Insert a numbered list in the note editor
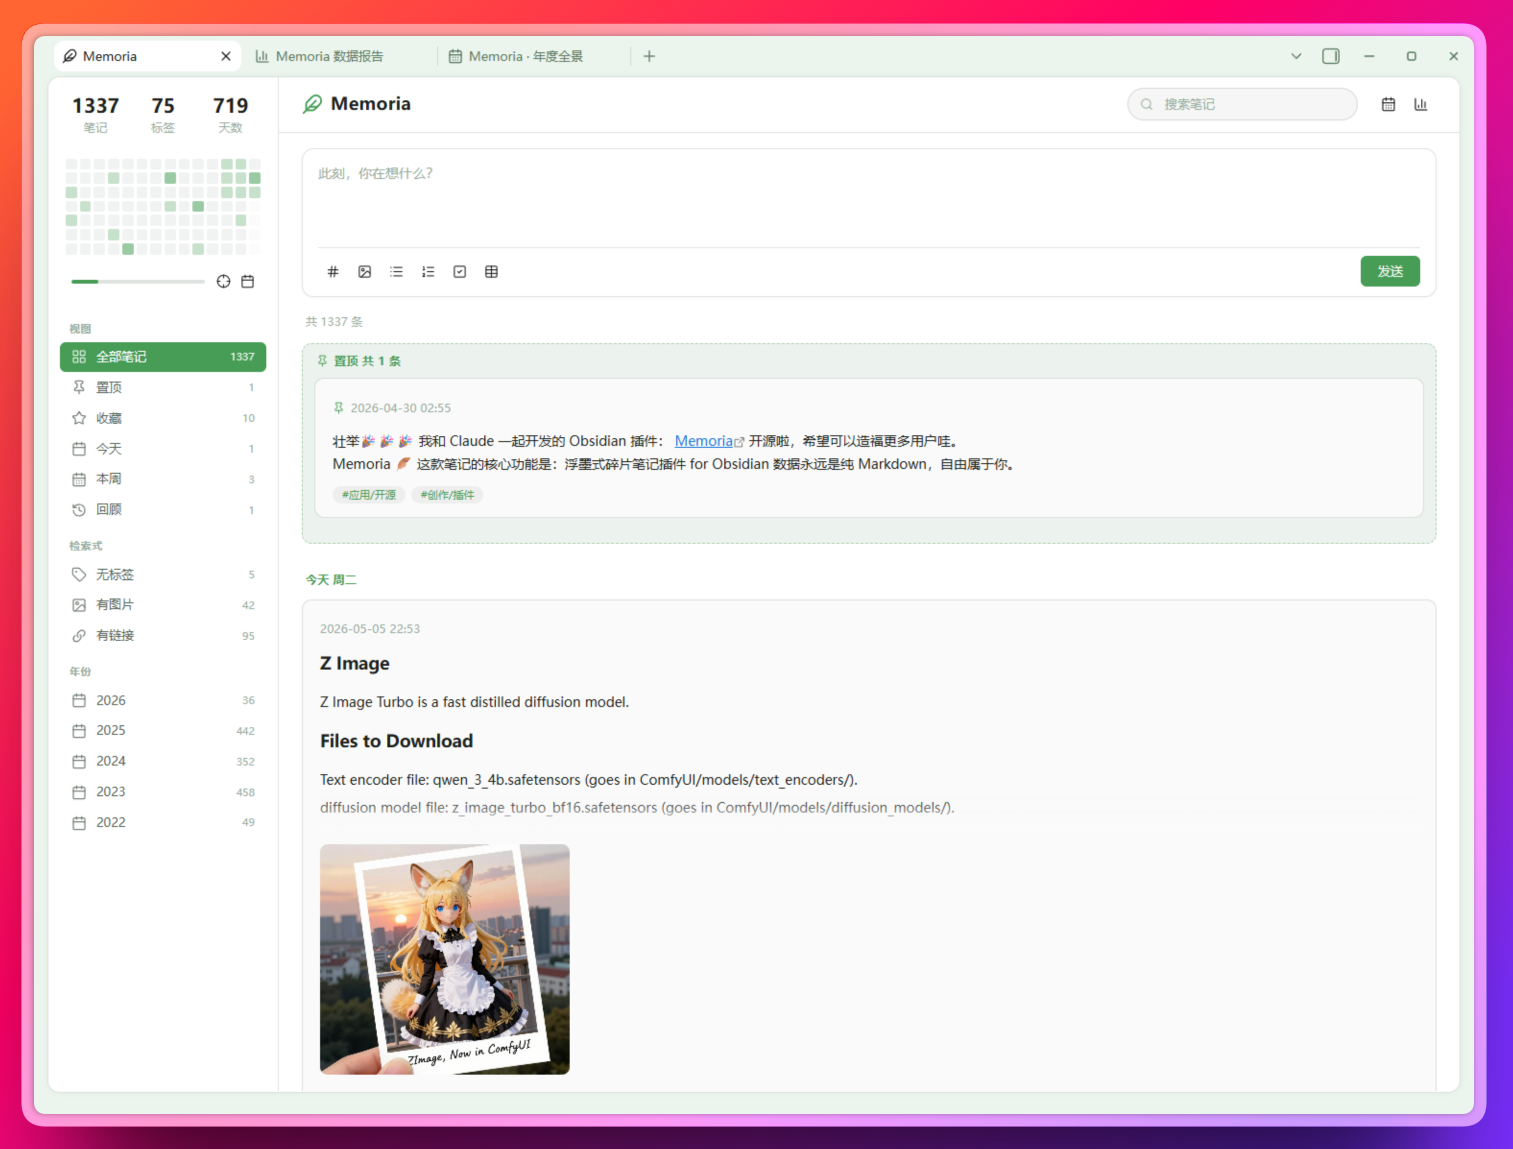 (428, 272)
